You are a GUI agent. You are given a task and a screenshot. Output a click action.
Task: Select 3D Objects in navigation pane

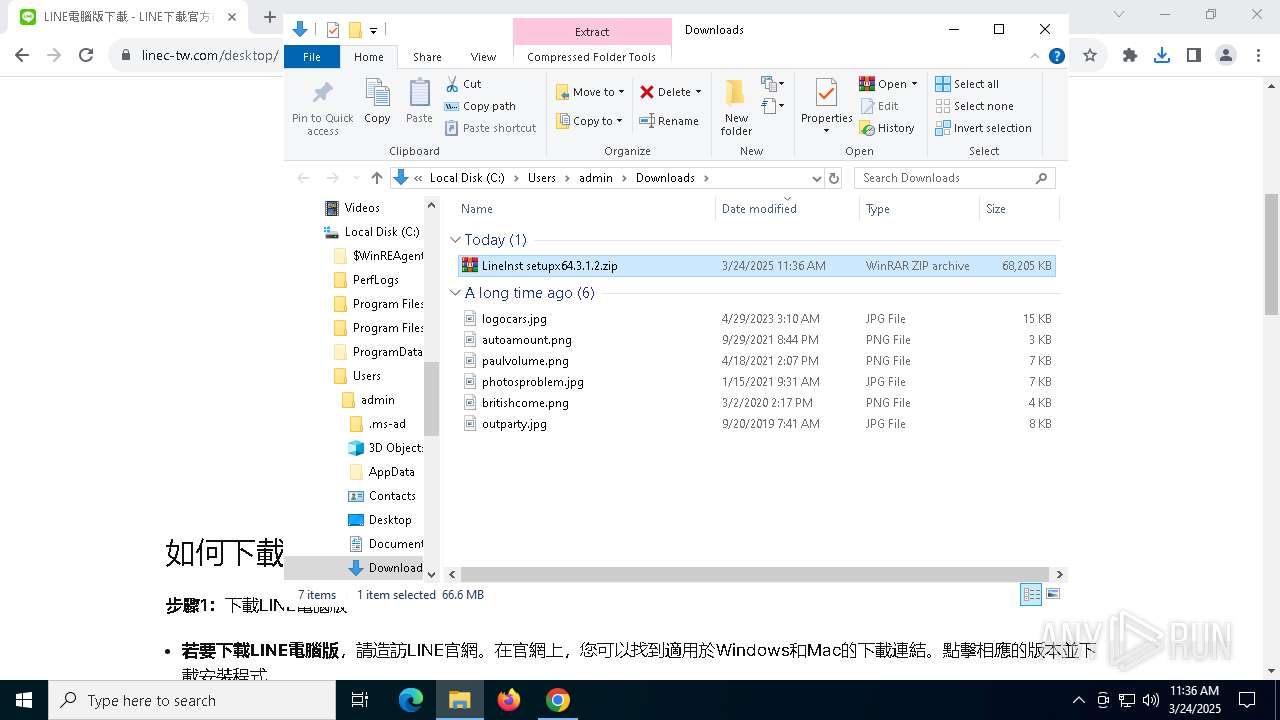tap(396, 448)
